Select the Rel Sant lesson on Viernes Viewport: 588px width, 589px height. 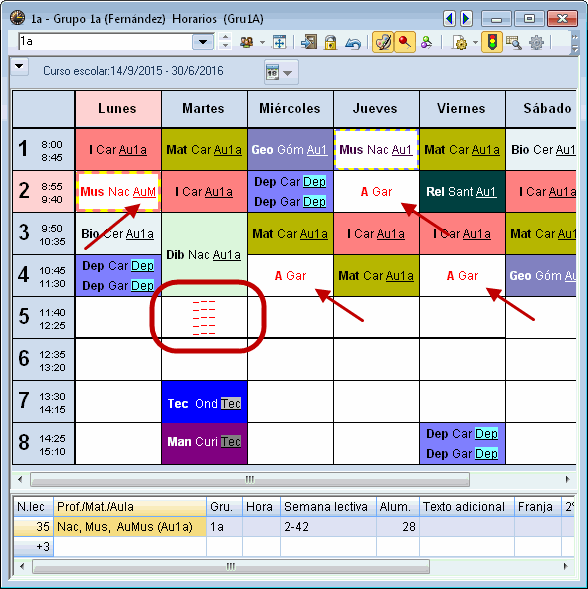tap(462, 192)
